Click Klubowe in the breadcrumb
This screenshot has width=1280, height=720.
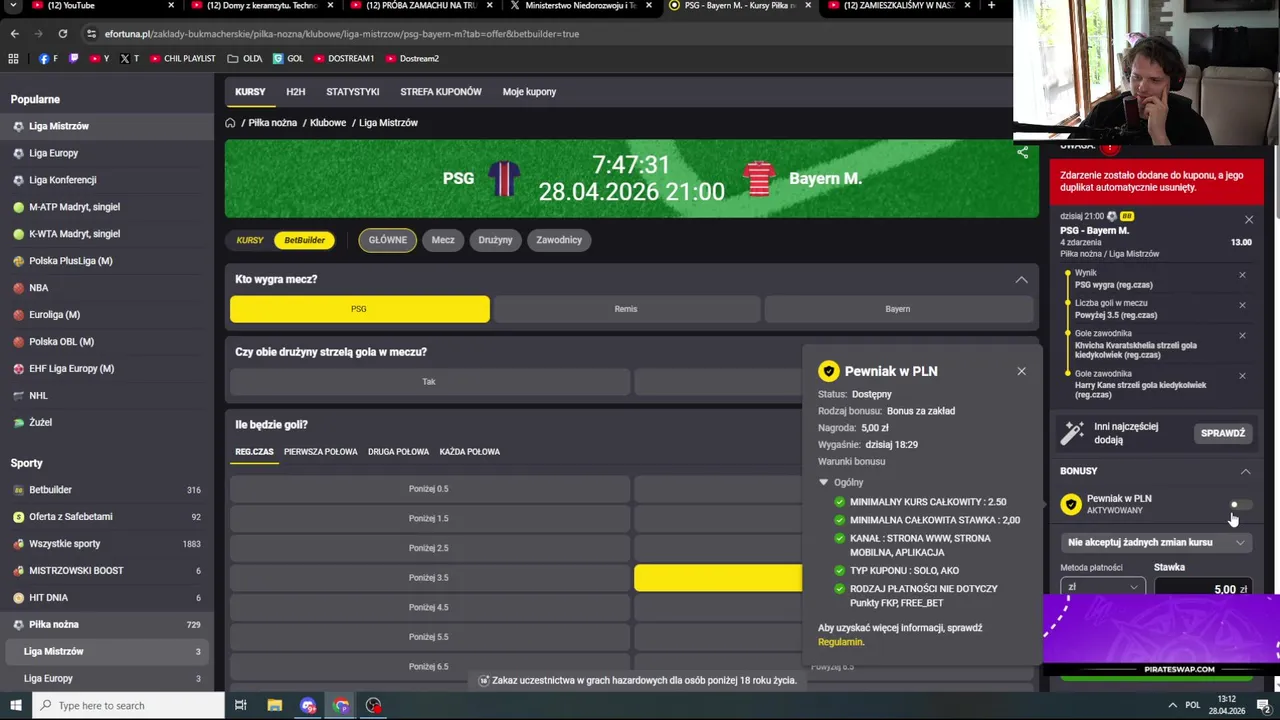328,122
